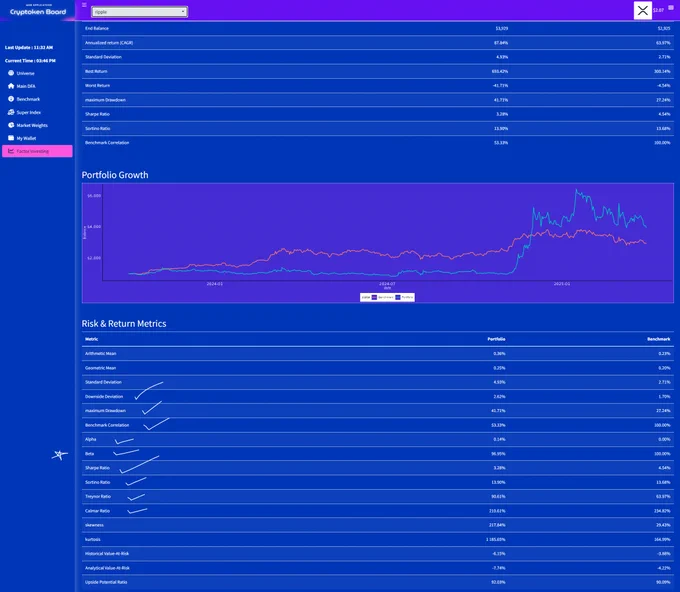Click the Alpha row label
Viewport: 680px width, 592px height.
pos(91,439)
